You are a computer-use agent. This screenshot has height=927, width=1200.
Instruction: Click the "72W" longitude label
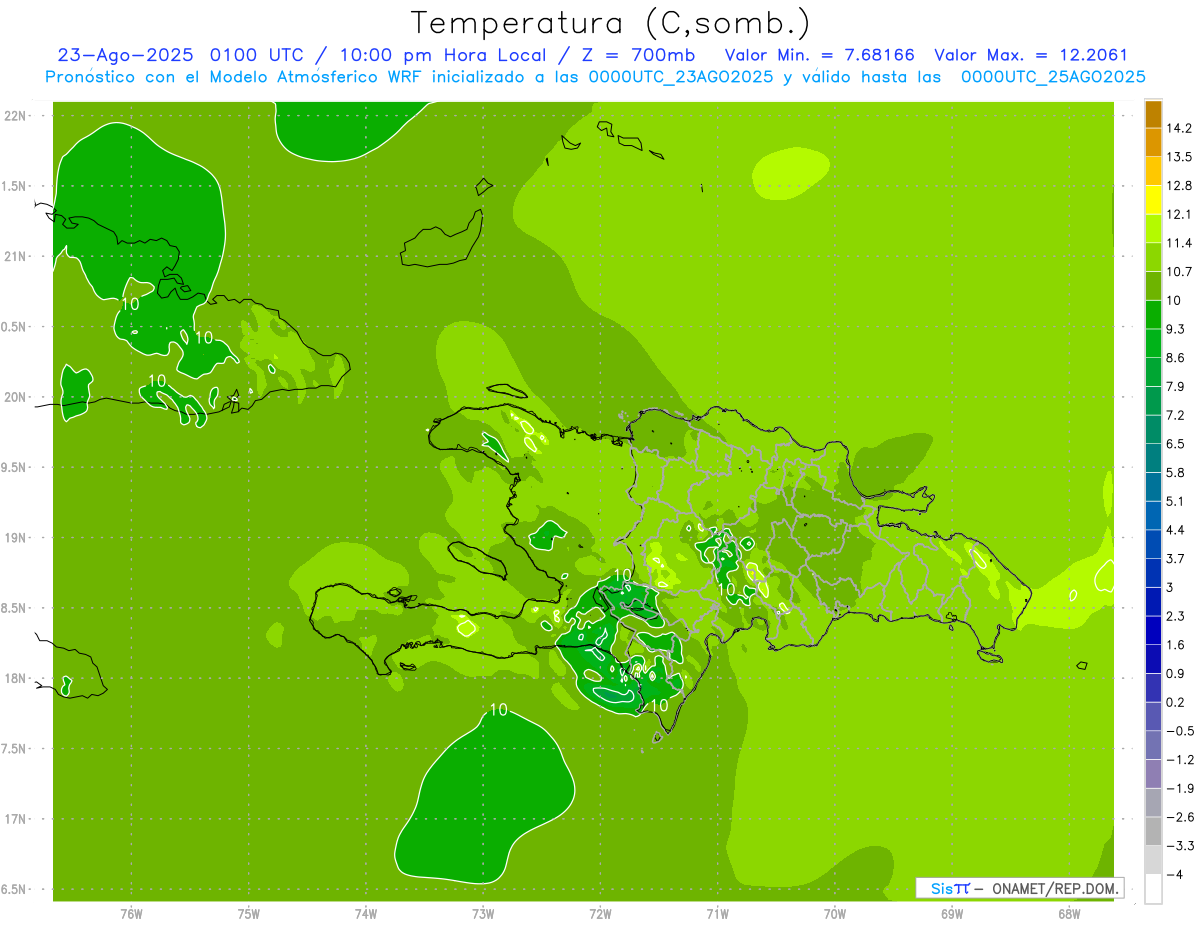[x=600, y=914]
